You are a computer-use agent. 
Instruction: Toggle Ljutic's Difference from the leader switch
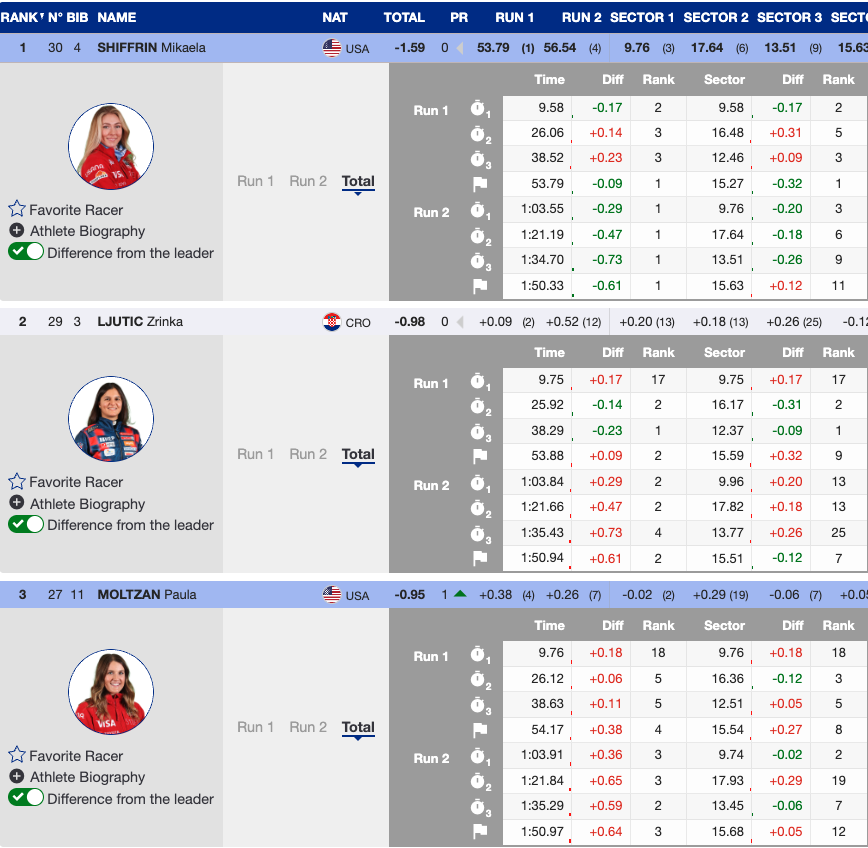click(x=26, y=525)
